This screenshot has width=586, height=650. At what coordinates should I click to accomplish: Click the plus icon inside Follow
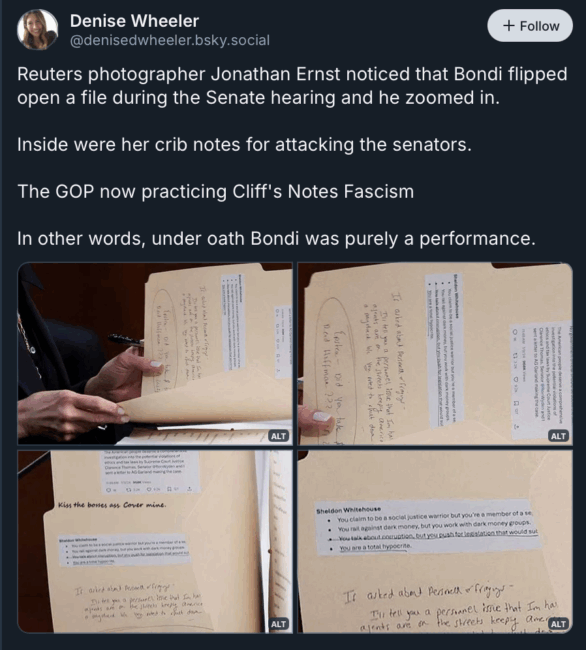click(x=509, y=26)
